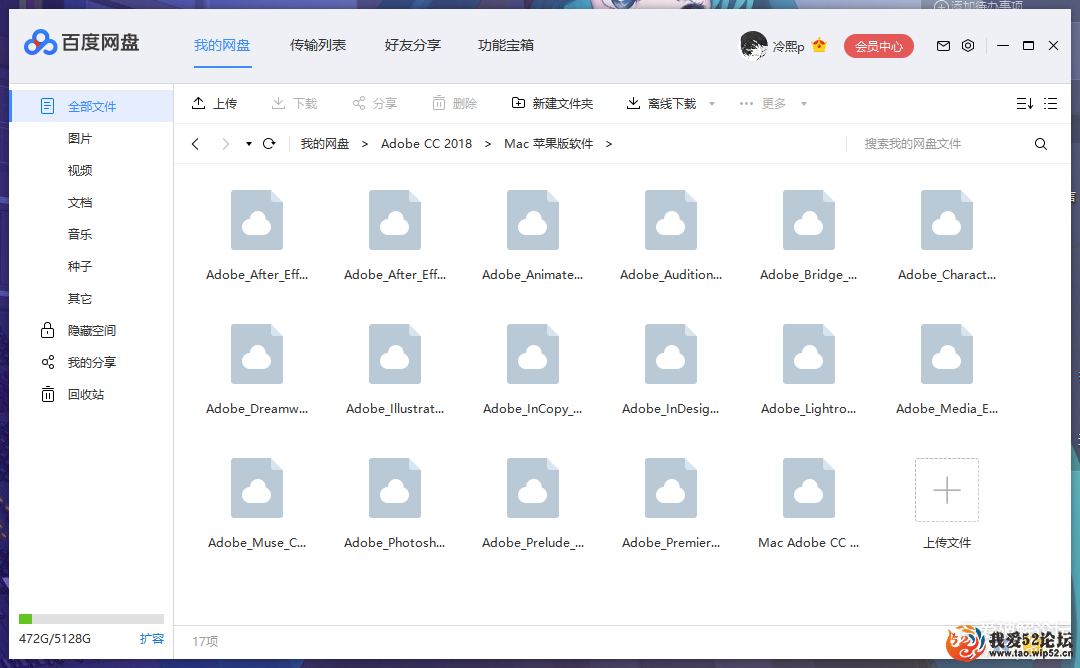Viewport: 1080px width, 668px height.
Task: Click Mac 苹果版软件 breadcrumb
Action: pos(548,143)
